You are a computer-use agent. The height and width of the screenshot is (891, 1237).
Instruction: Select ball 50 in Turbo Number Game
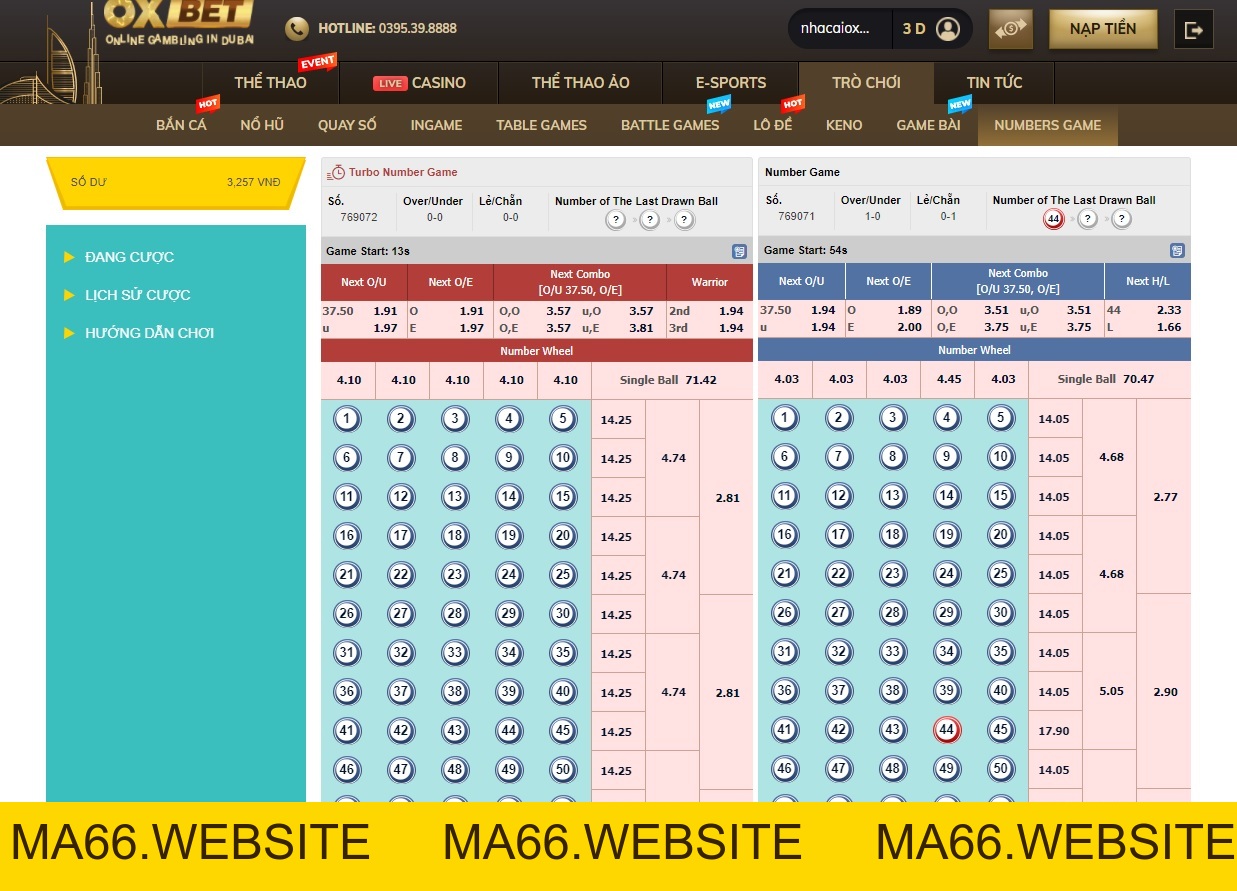[563, 770]
